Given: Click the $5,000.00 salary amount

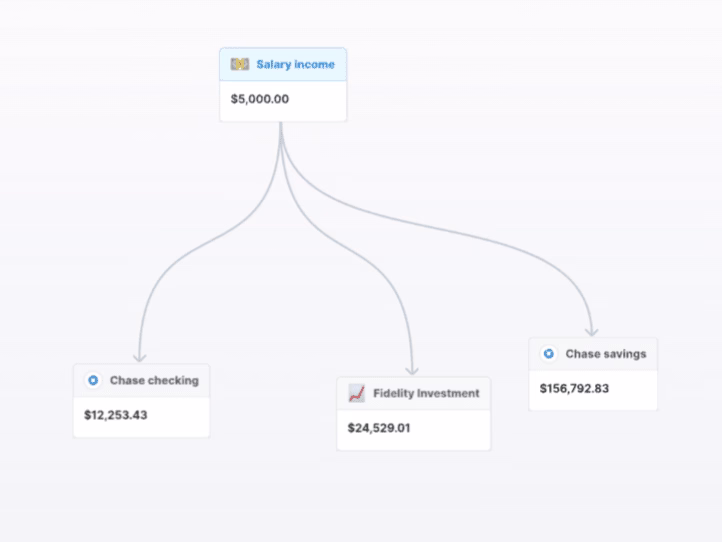Looking at the screenshot, I should 260,99.
